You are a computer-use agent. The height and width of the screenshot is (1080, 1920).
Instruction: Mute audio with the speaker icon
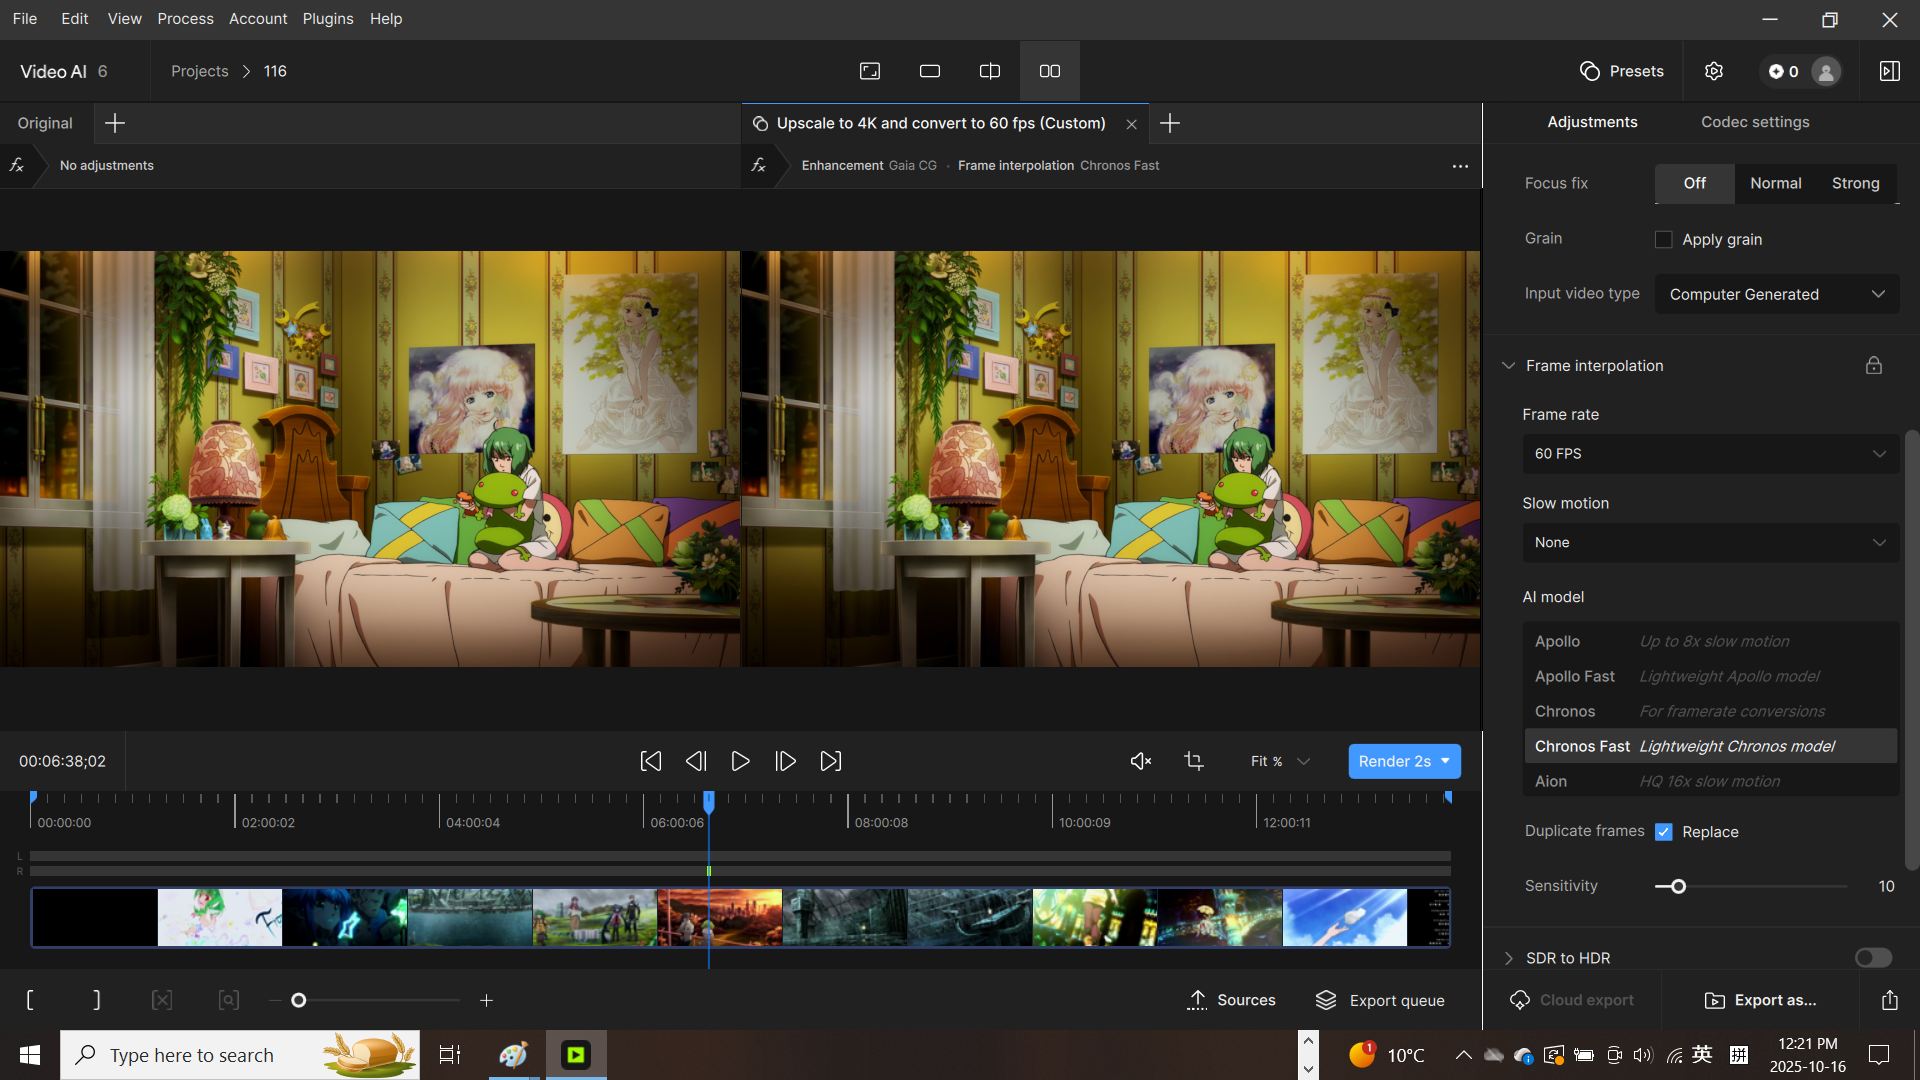1140,761
